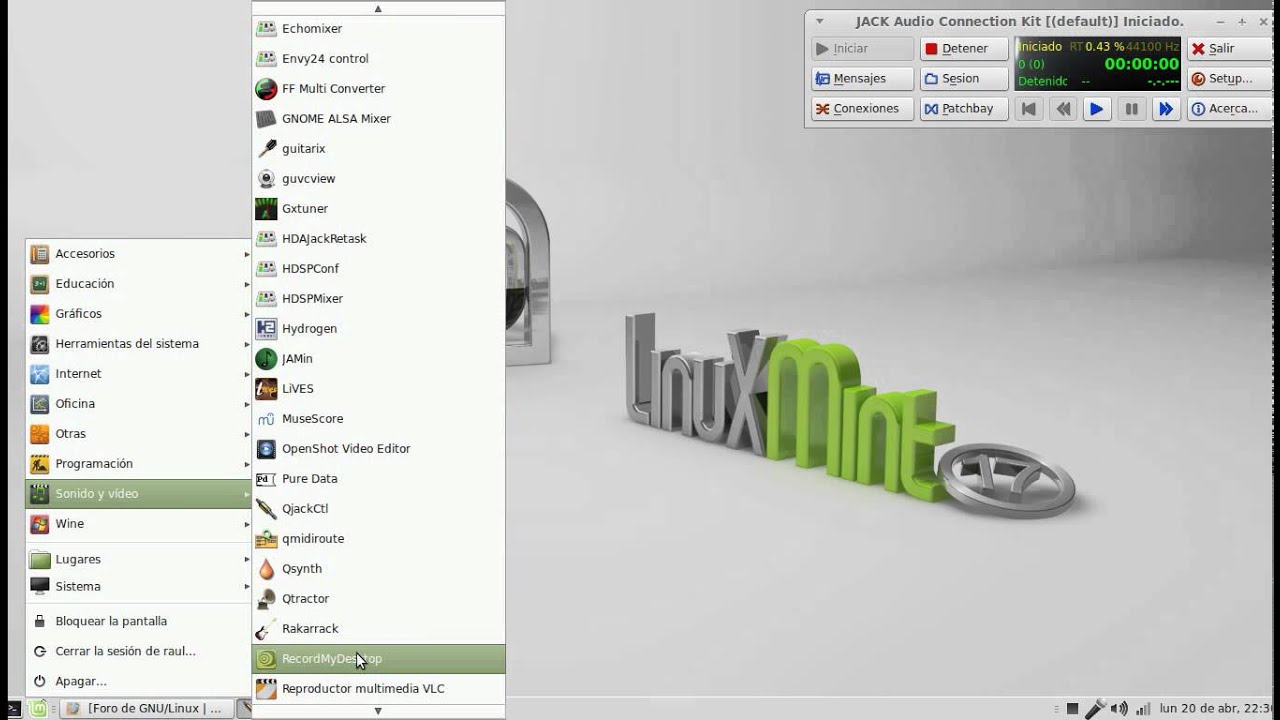Launch QjackCtl from the menu
Screen dimensions: 1280x720
point(378,509)
